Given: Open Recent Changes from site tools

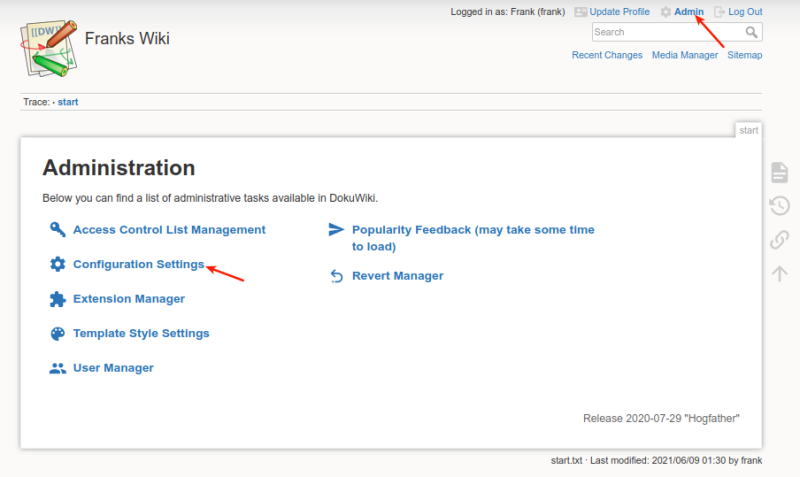Looking at the screenshot, I should pos(607,55).
